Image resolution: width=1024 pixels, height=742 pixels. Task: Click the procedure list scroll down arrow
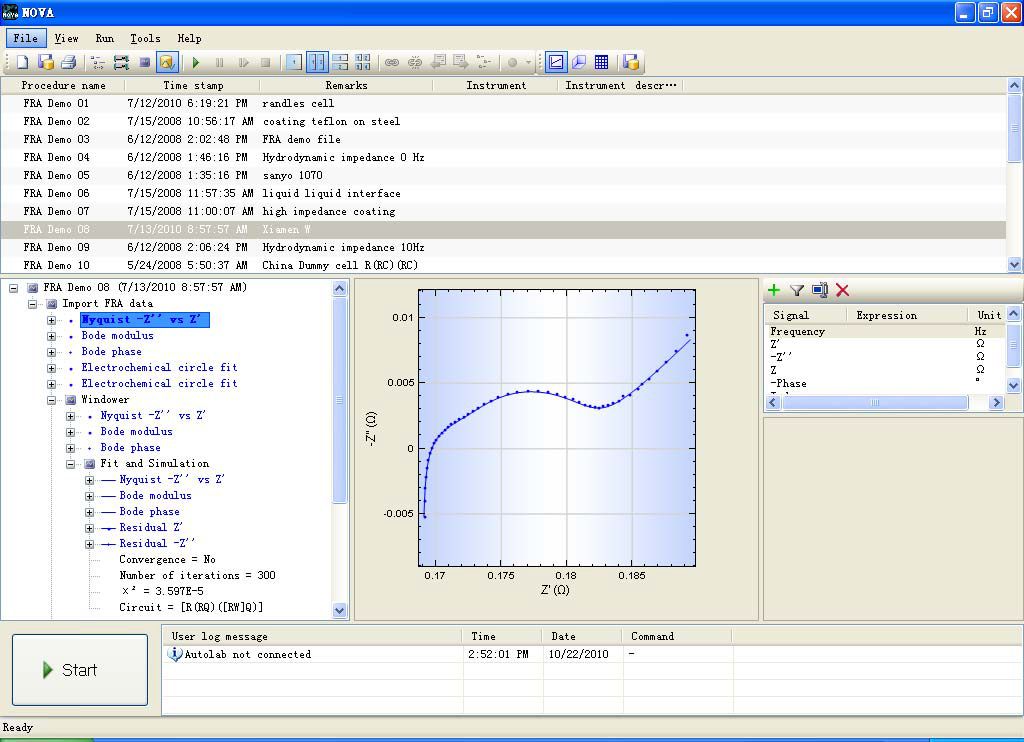pyautogui.click(x=1014, y=265)
